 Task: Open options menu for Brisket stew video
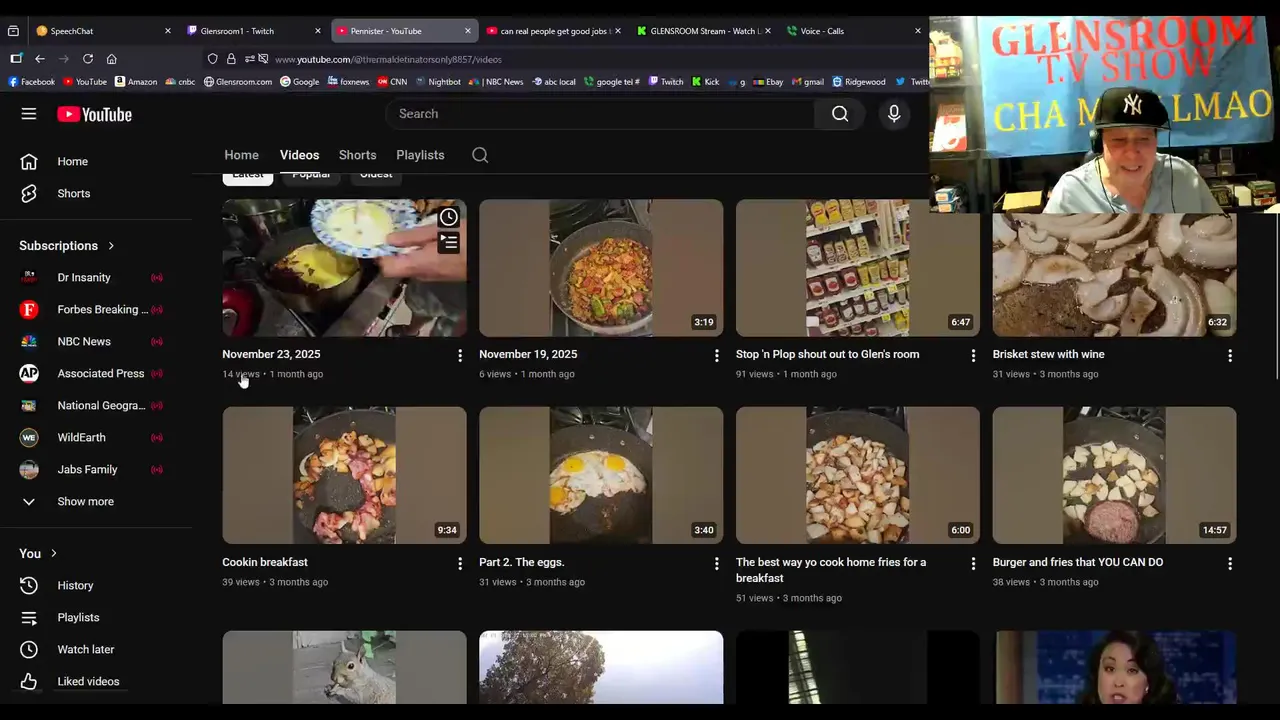click(1230, 355)
